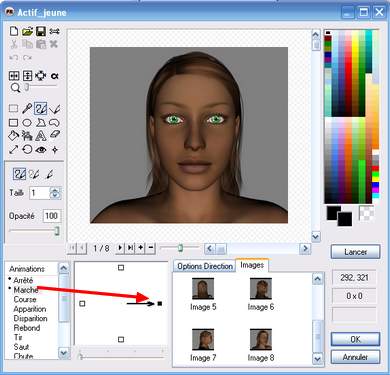Click the brush size input field
The image size is (390, 375).
pos(40,193)
